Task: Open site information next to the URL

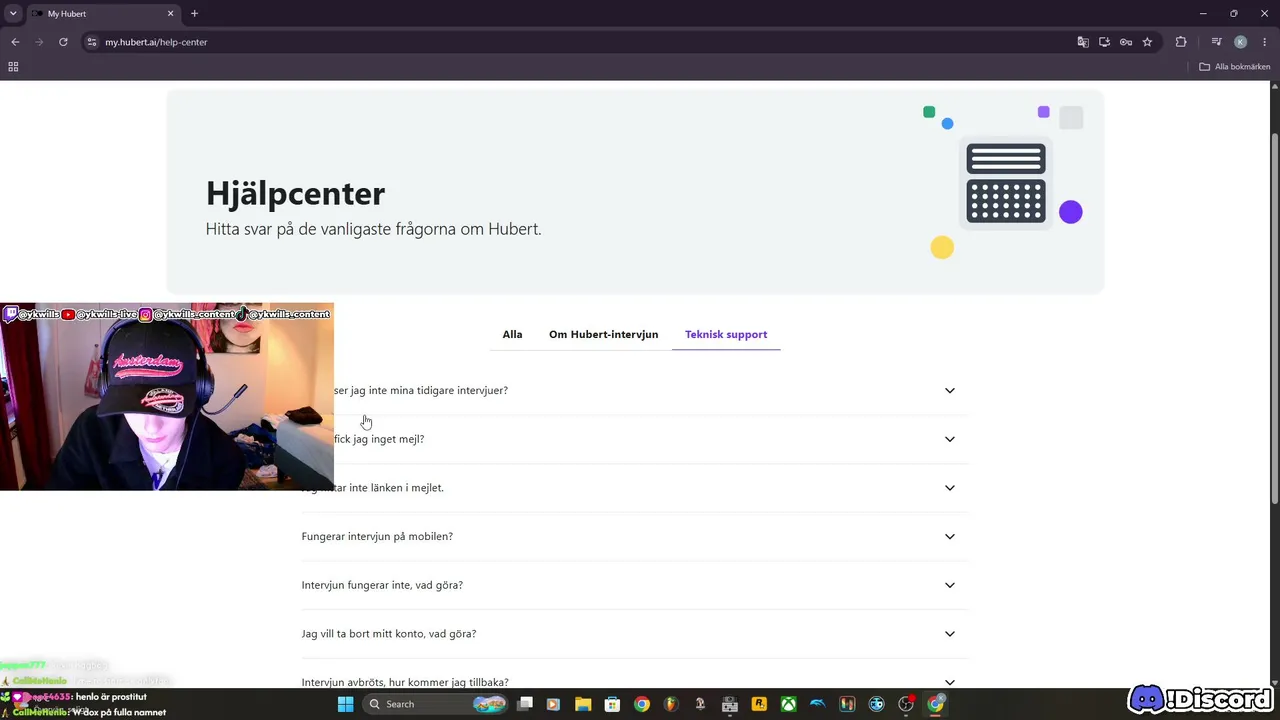Action: coord(92,42)
